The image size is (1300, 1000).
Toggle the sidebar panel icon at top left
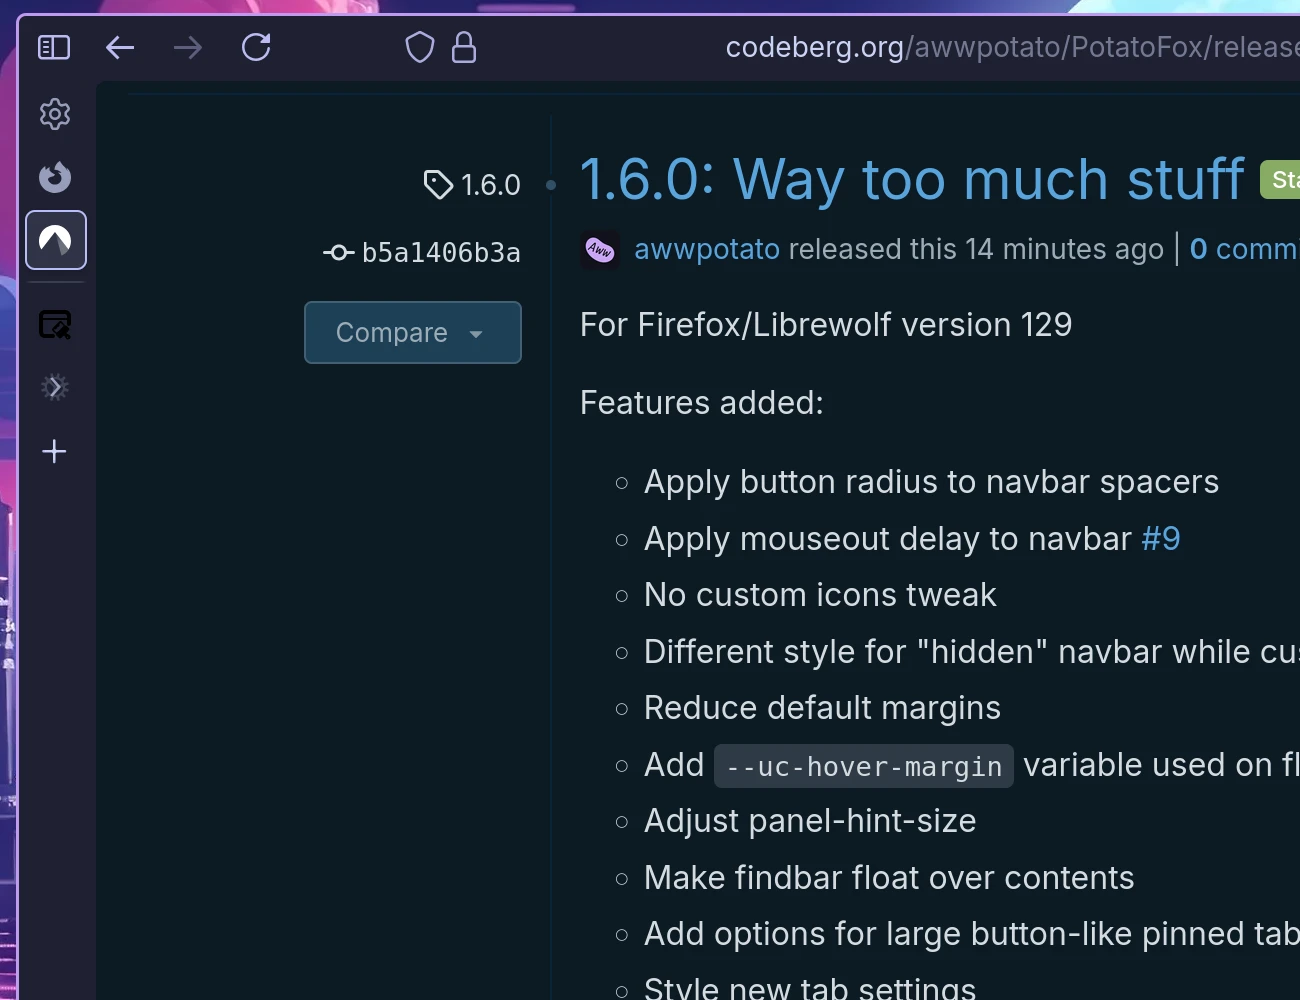[54, 47]
